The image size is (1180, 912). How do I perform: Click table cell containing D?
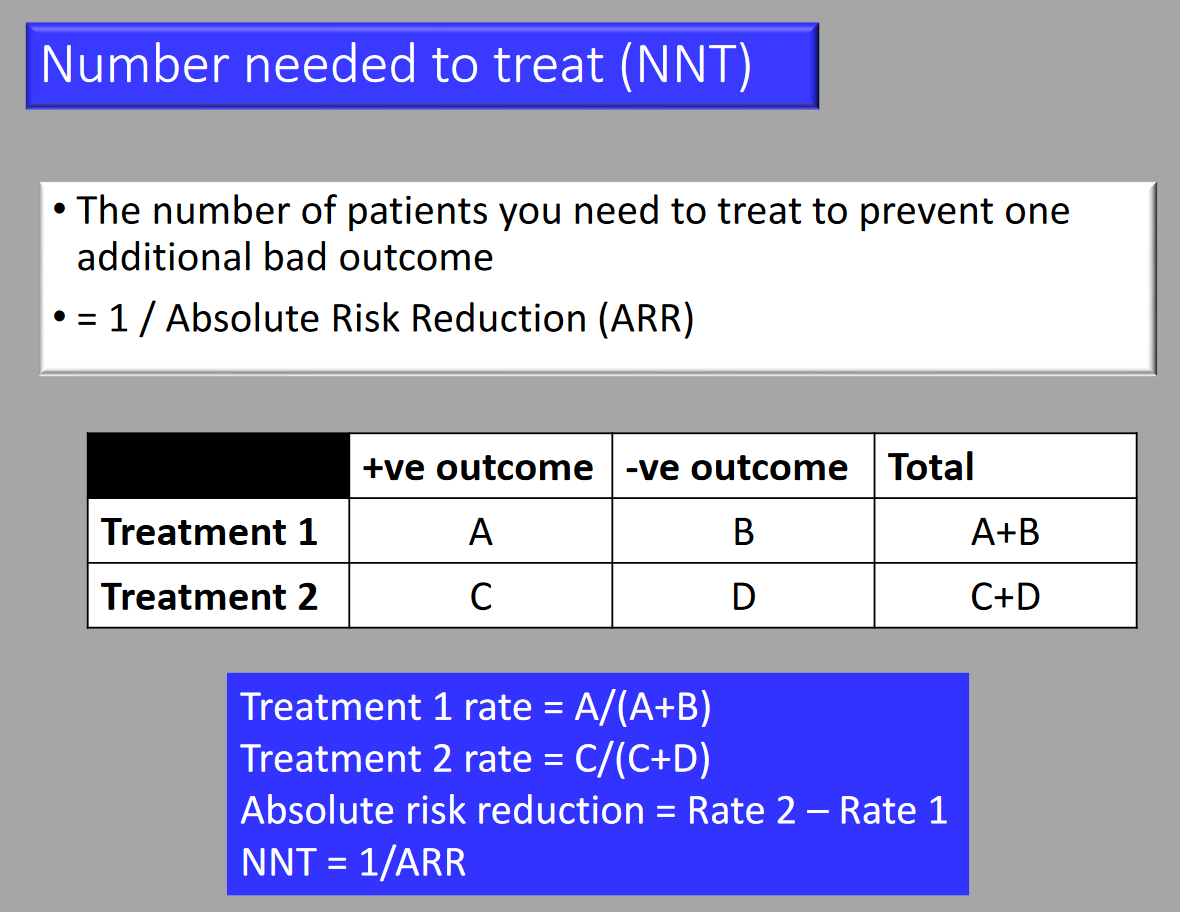(x=743, y=595)
